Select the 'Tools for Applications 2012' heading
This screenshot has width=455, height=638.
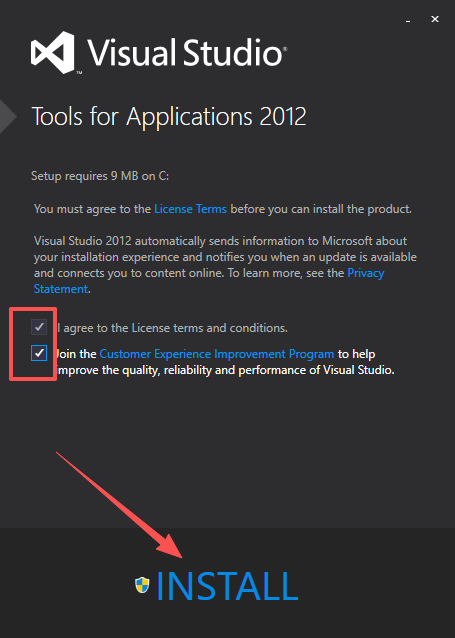coord(169,116)
